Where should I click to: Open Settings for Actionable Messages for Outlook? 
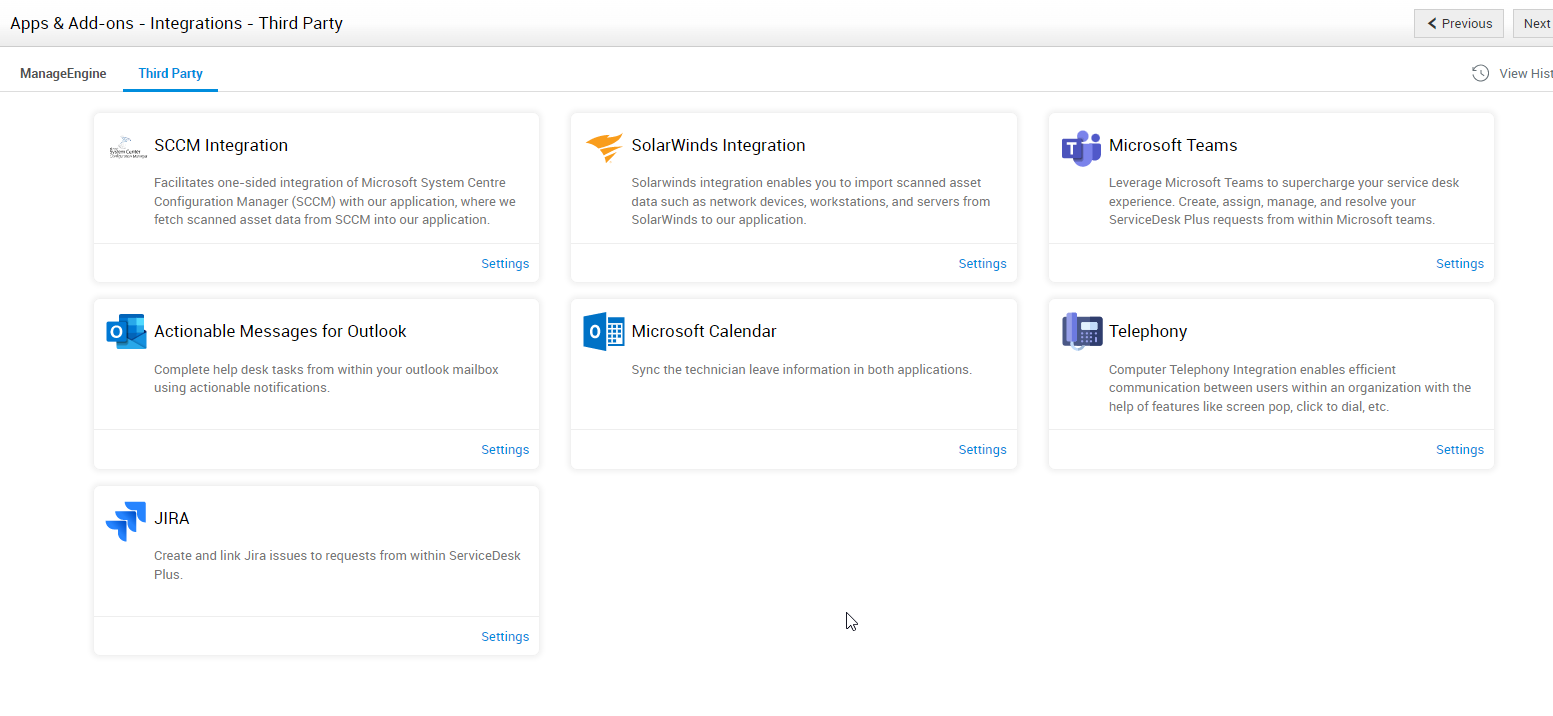(x=505, y=450)
